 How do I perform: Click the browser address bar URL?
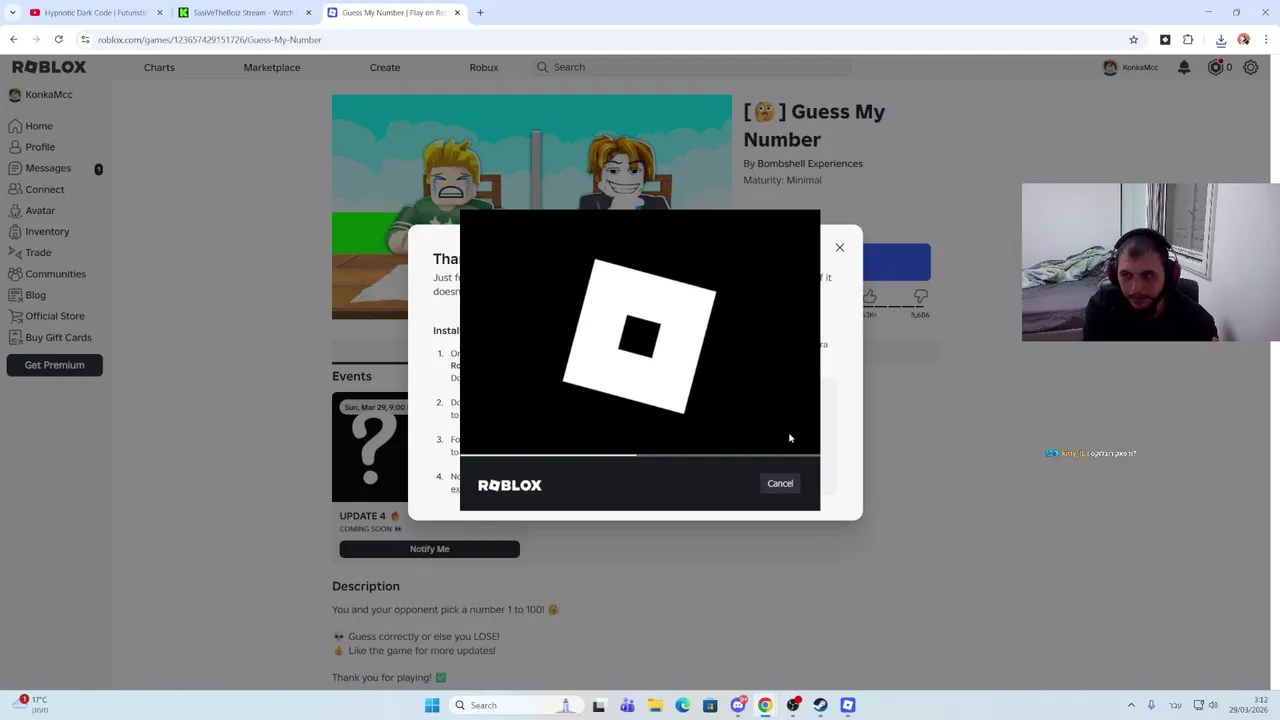209,40
